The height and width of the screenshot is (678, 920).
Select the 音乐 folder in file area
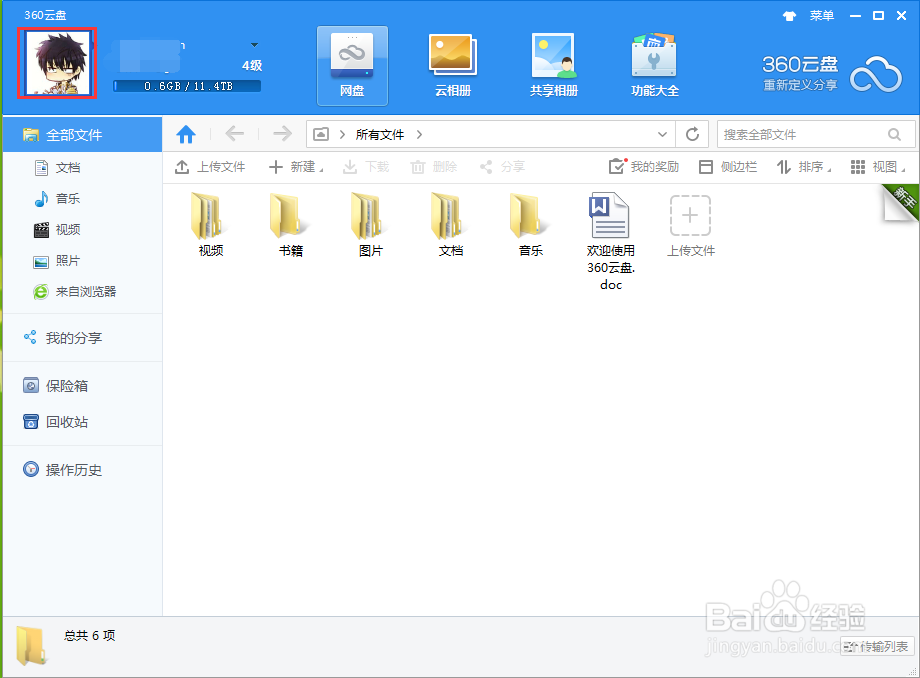point(530,225)
